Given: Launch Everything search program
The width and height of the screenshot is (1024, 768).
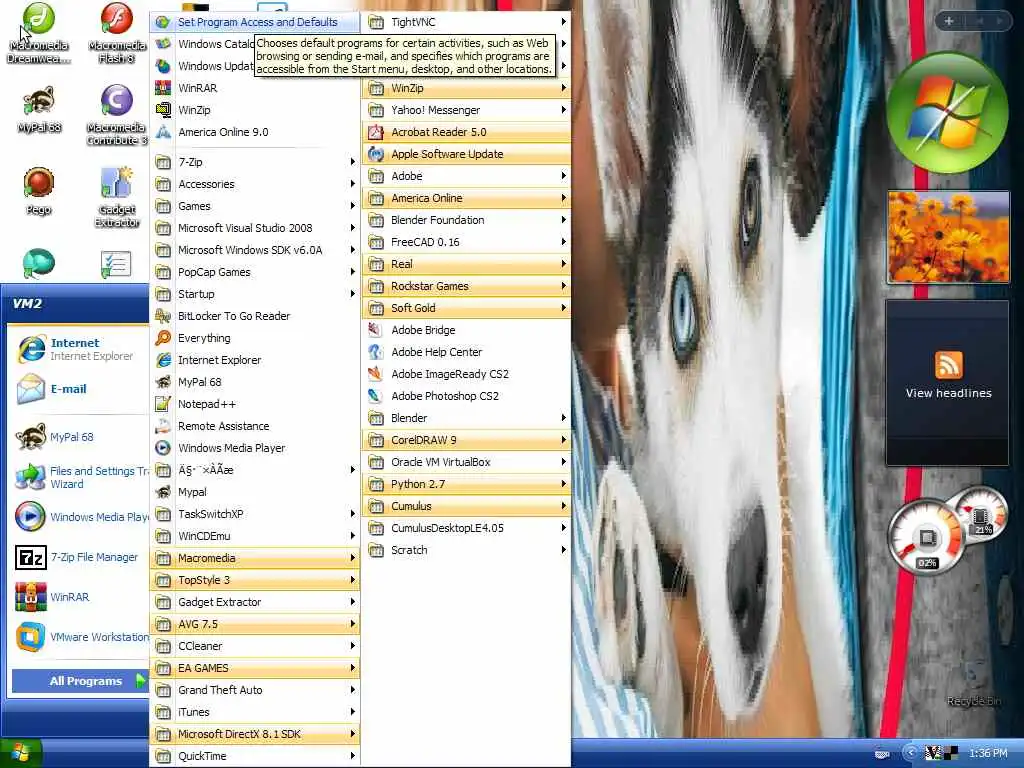Looking at the screenshot, I should click(x=255, y=338).
